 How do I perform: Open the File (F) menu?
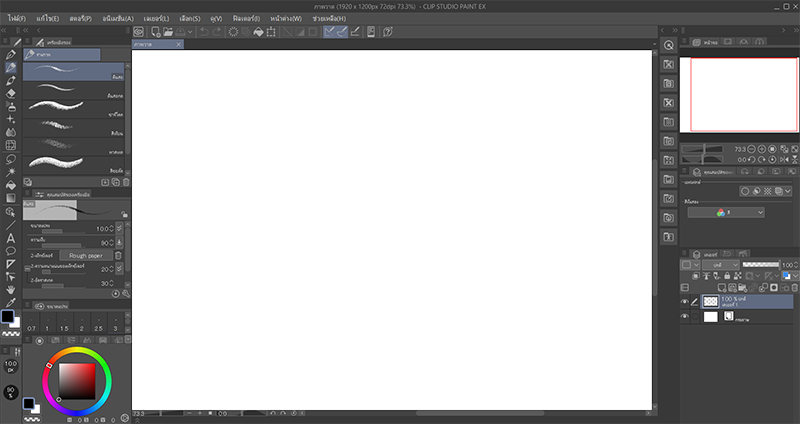coord(17,18)
